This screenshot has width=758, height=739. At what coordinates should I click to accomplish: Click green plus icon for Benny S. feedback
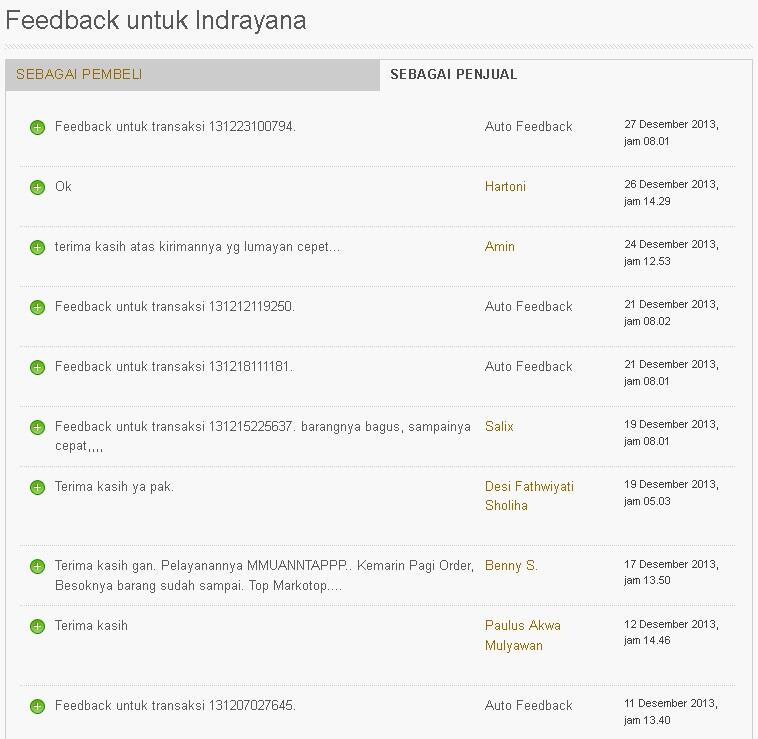(x=37, y=566)
